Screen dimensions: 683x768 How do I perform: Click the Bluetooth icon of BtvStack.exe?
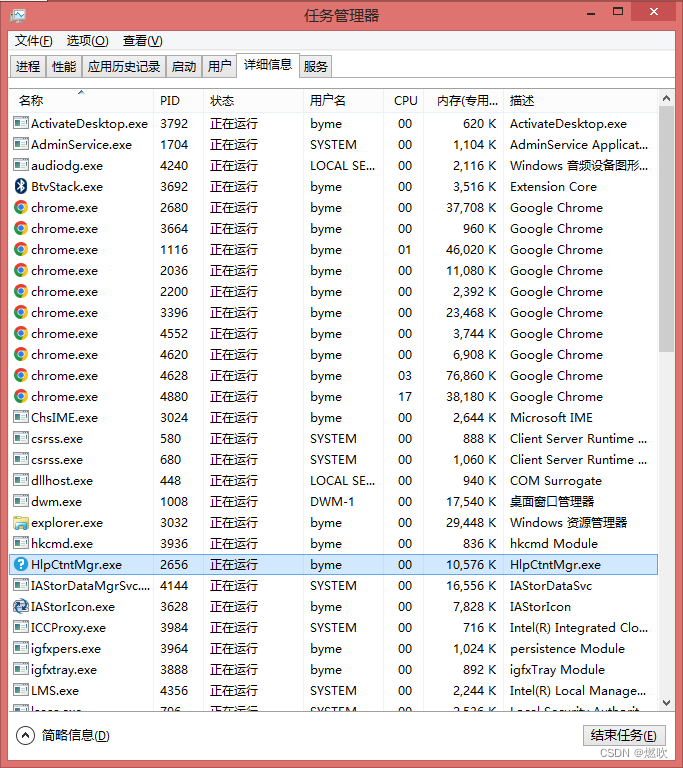(x=21, y=186)
